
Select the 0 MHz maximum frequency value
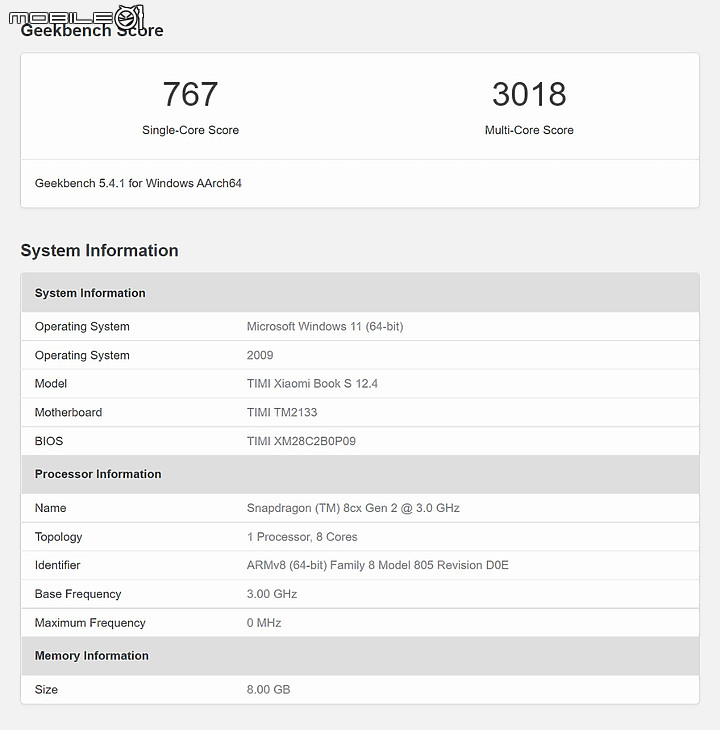[264, 623]
